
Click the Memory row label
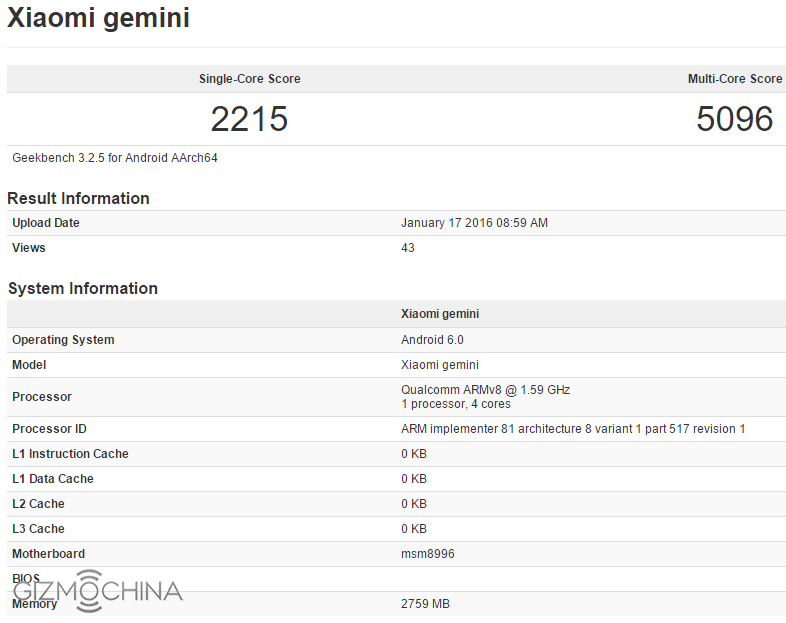tap(35, 604)
